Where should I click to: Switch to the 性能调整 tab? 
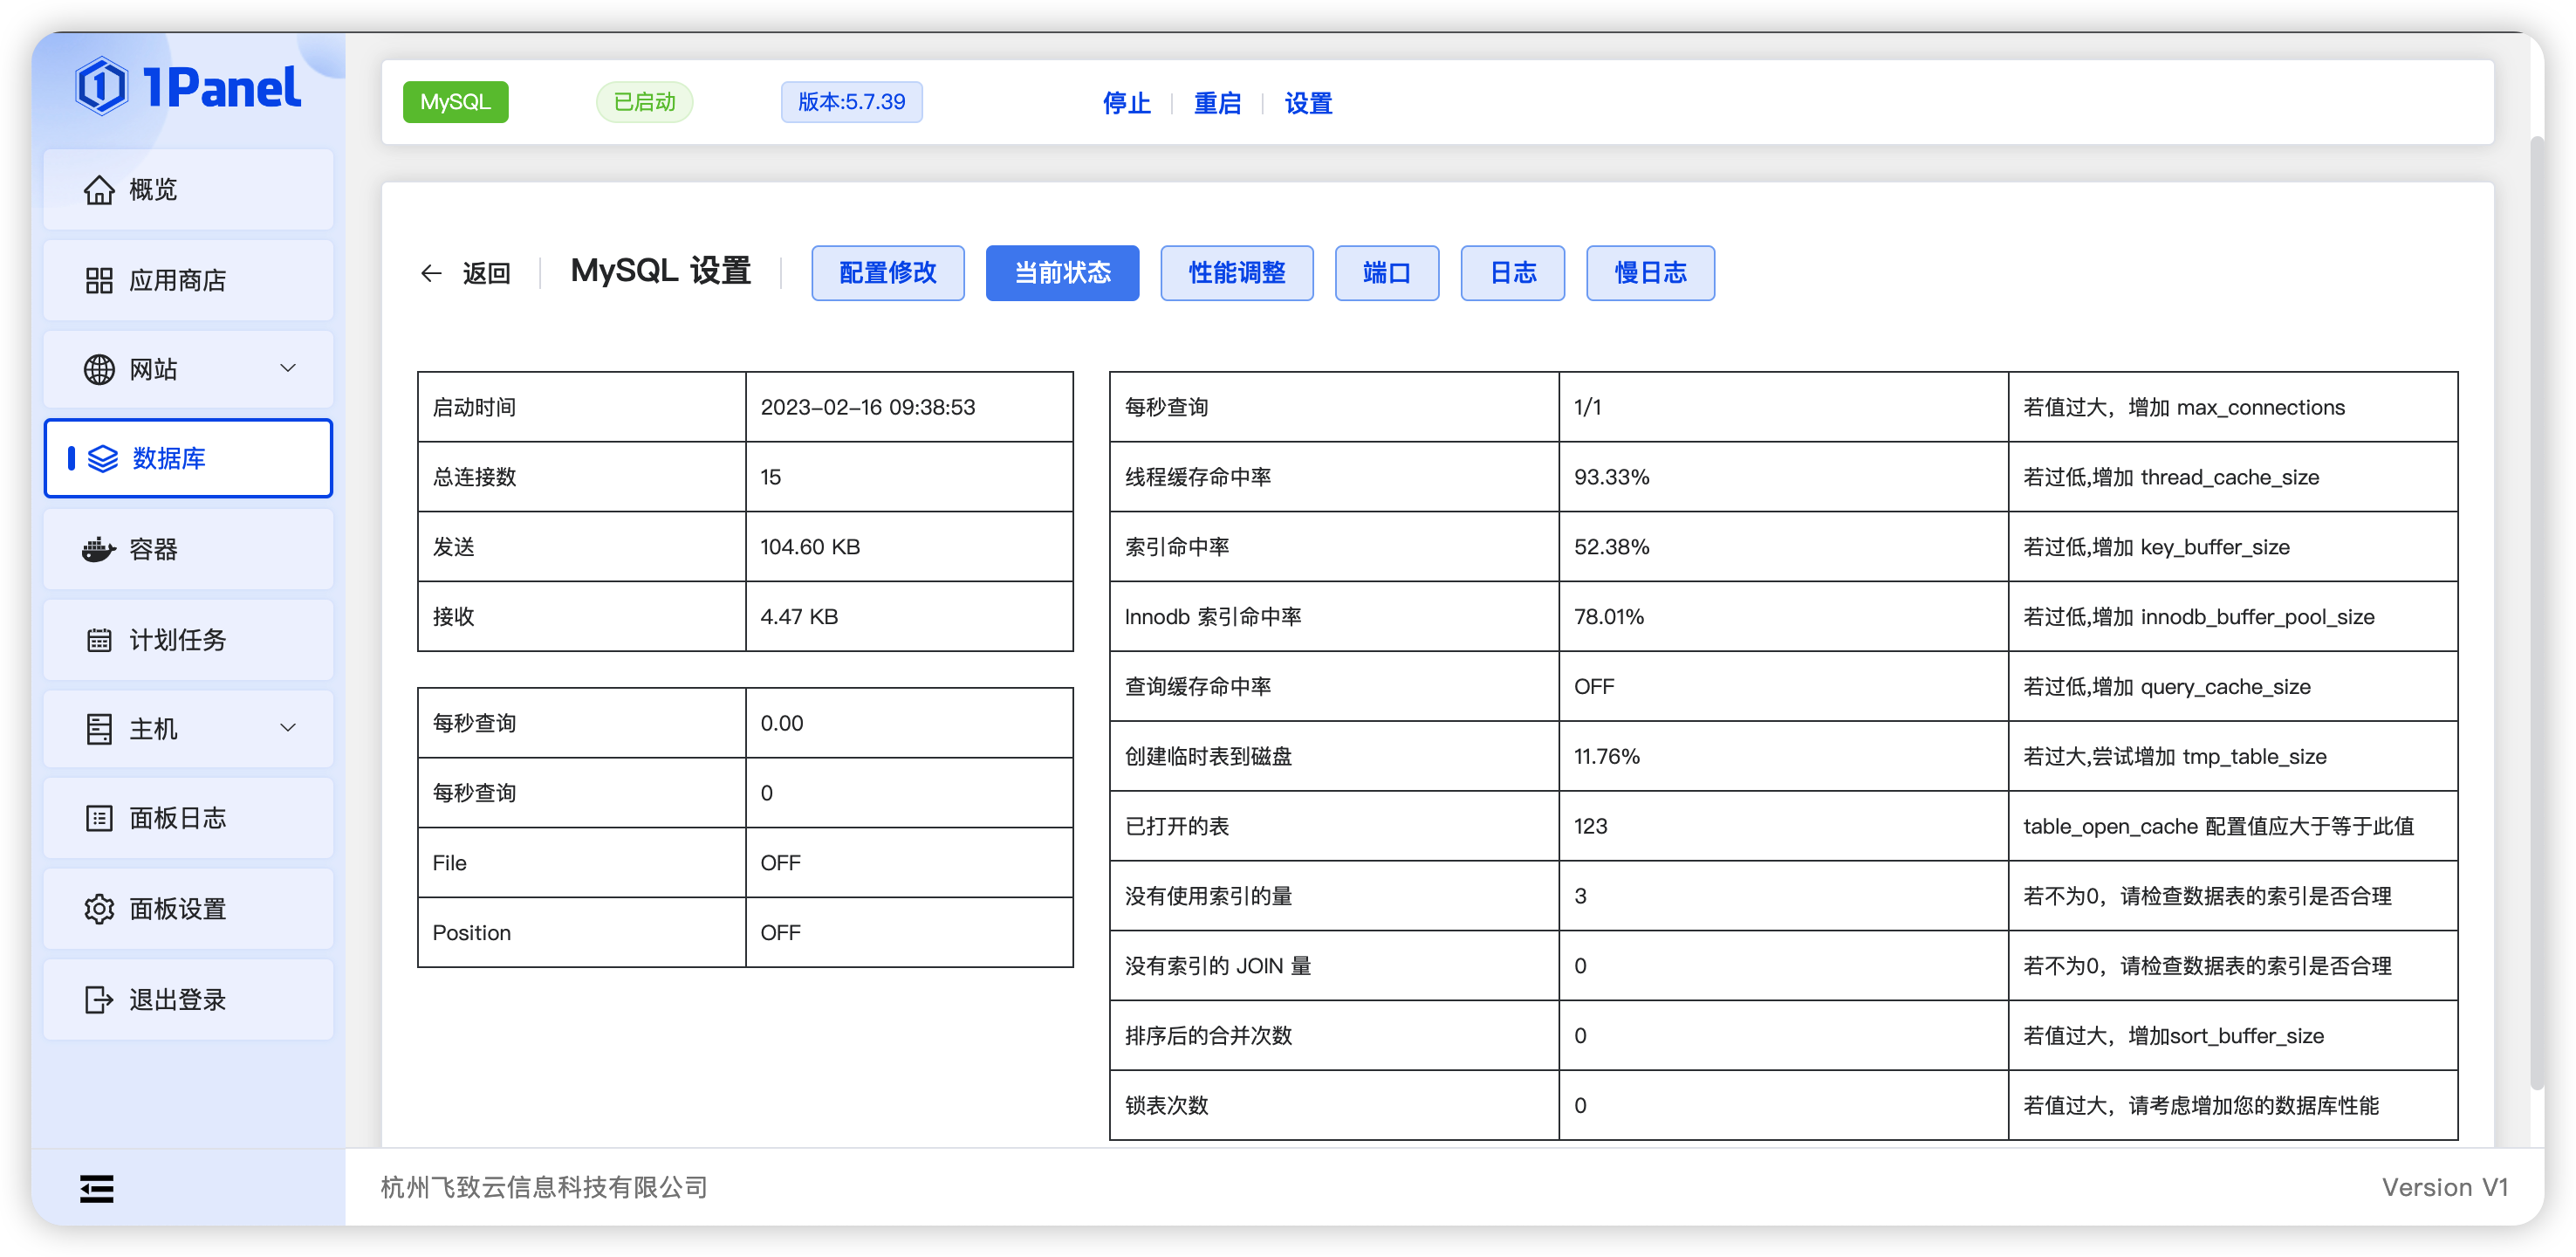click(1236, 272)
